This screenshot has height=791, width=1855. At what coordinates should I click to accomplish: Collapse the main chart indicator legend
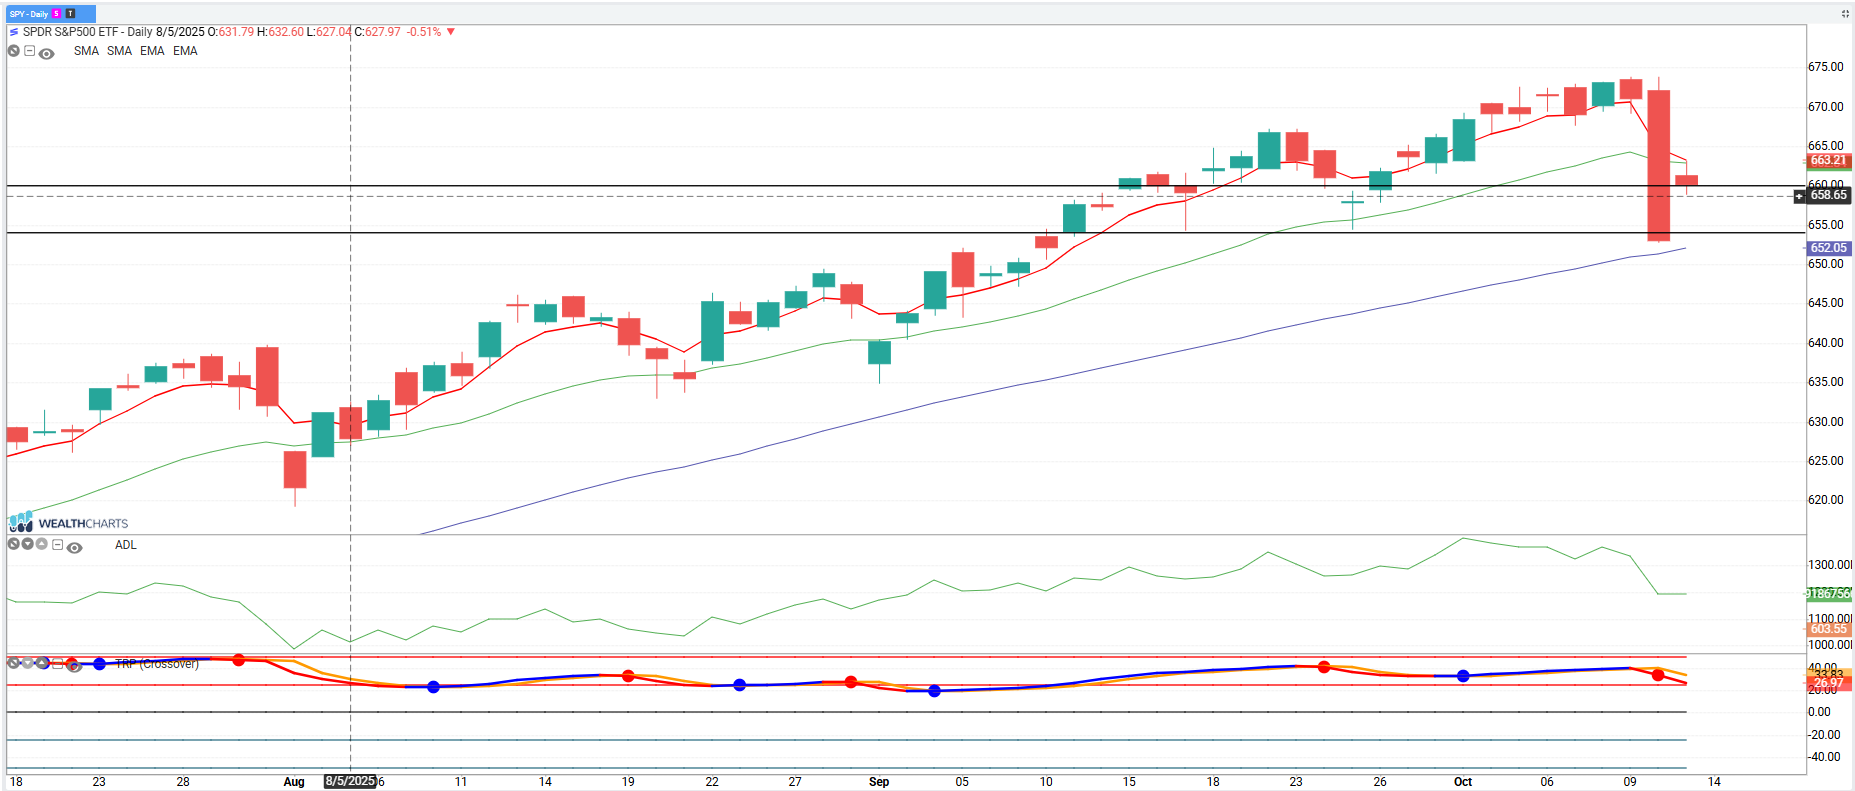click(30, 51)
